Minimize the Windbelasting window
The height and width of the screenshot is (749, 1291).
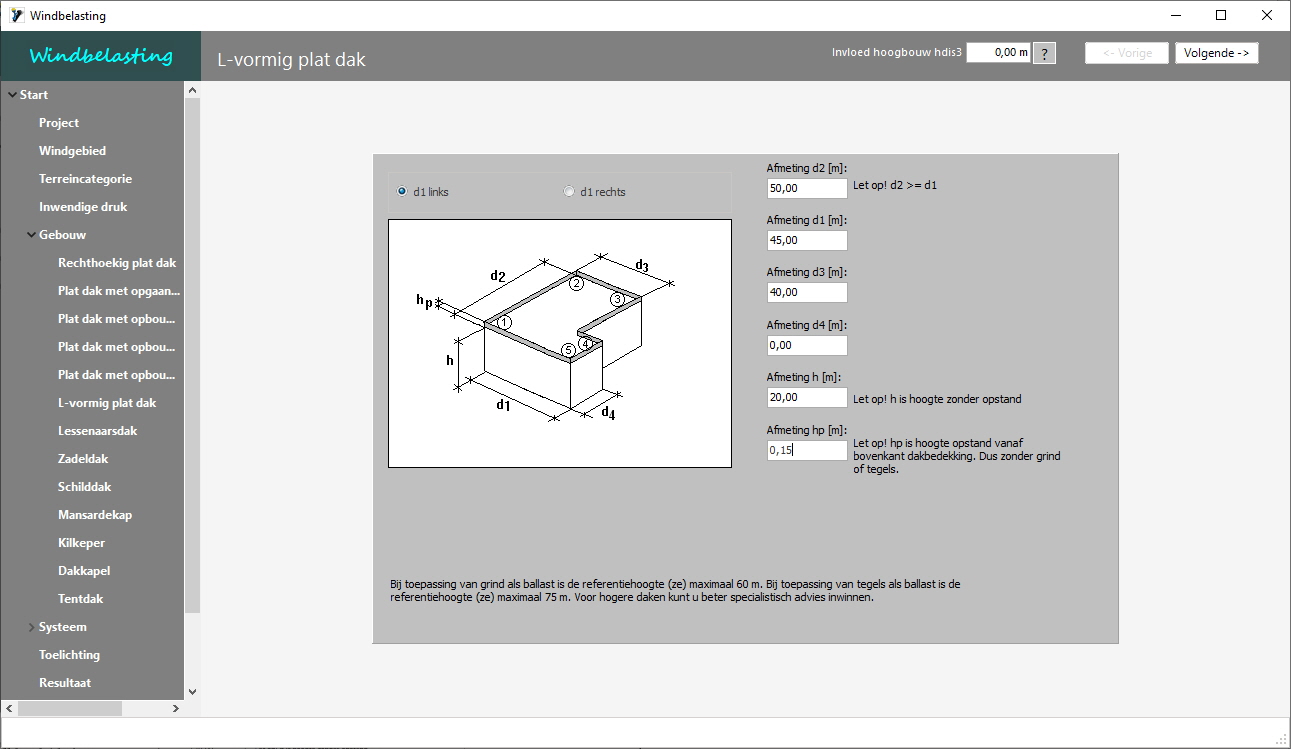(1175, 15)
